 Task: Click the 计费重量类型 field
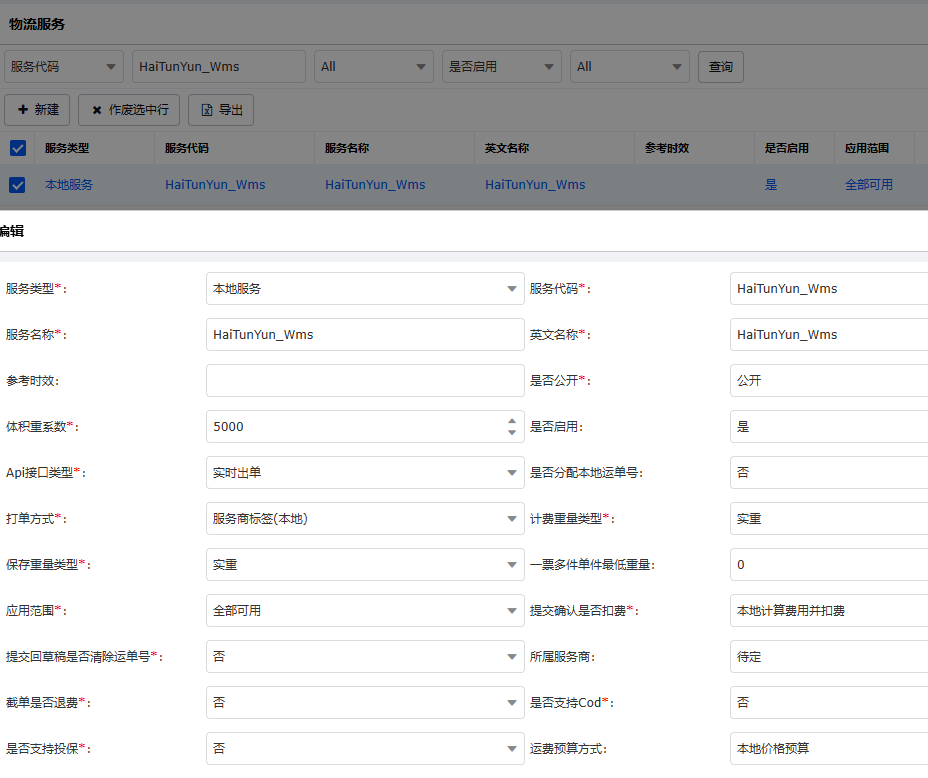click(x=829, y=519)
